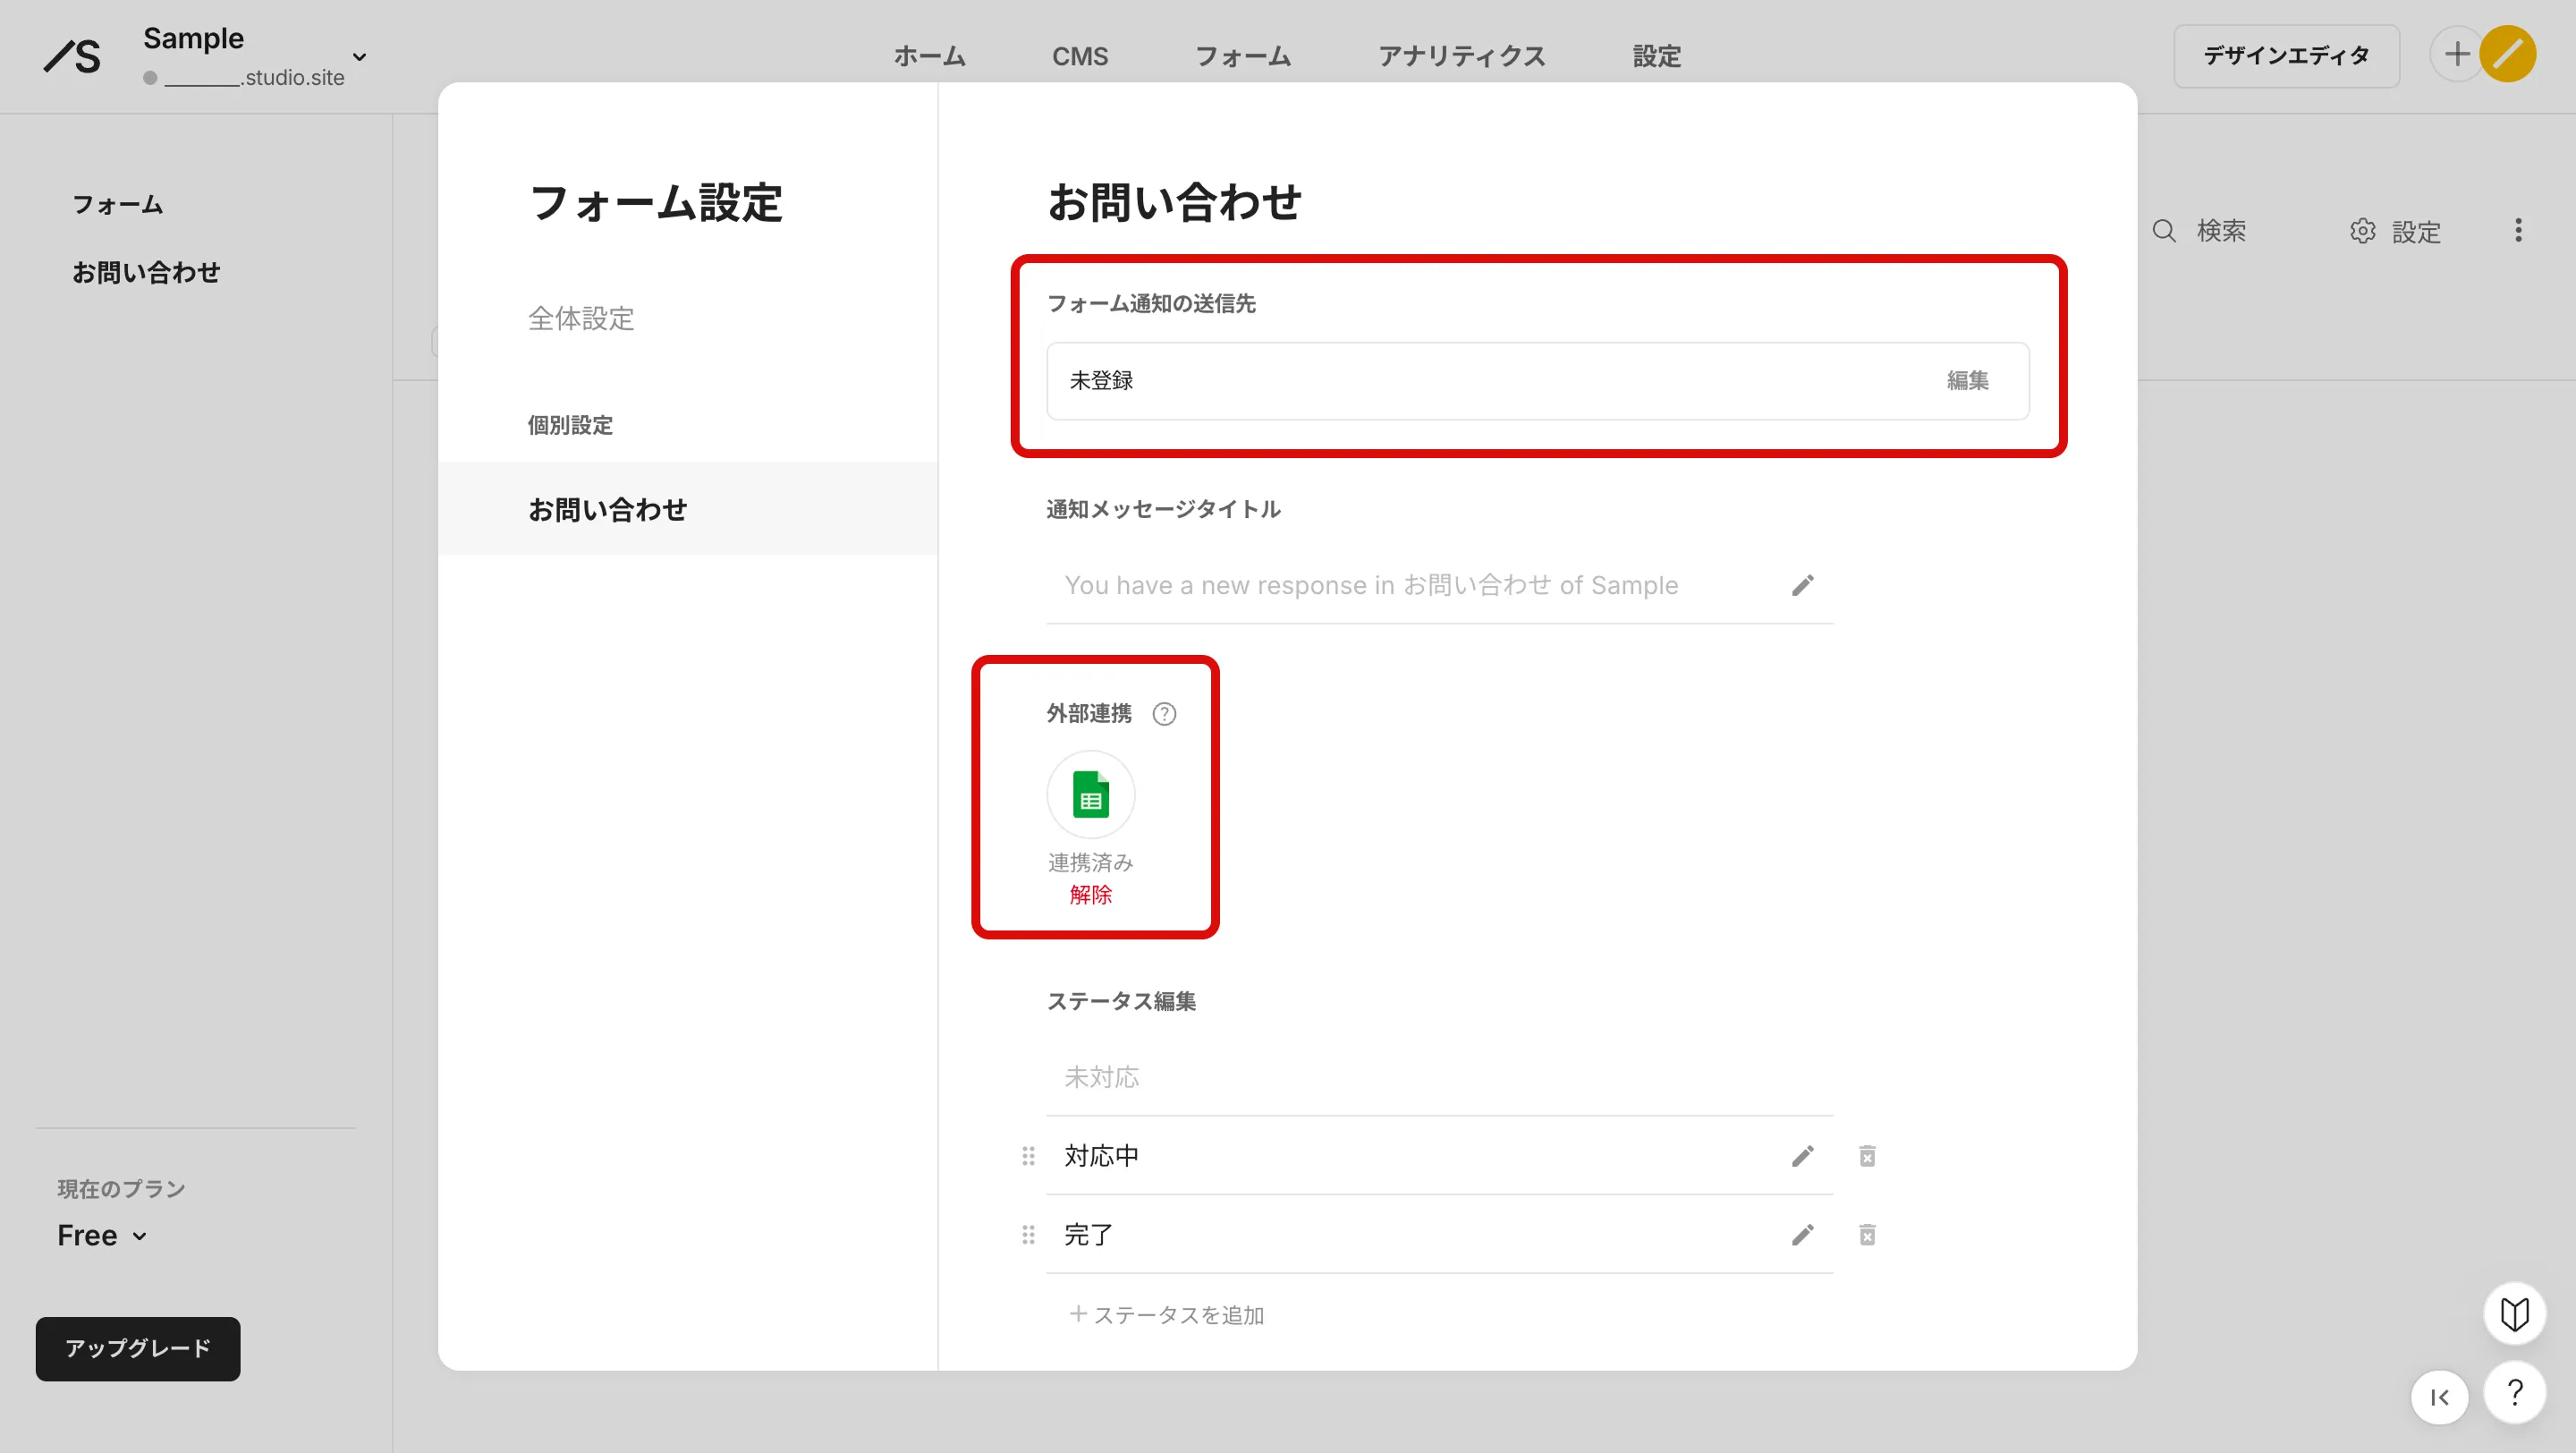Click the Studio logo icon
2576x1453 pixels.
[x=72, y=56]
